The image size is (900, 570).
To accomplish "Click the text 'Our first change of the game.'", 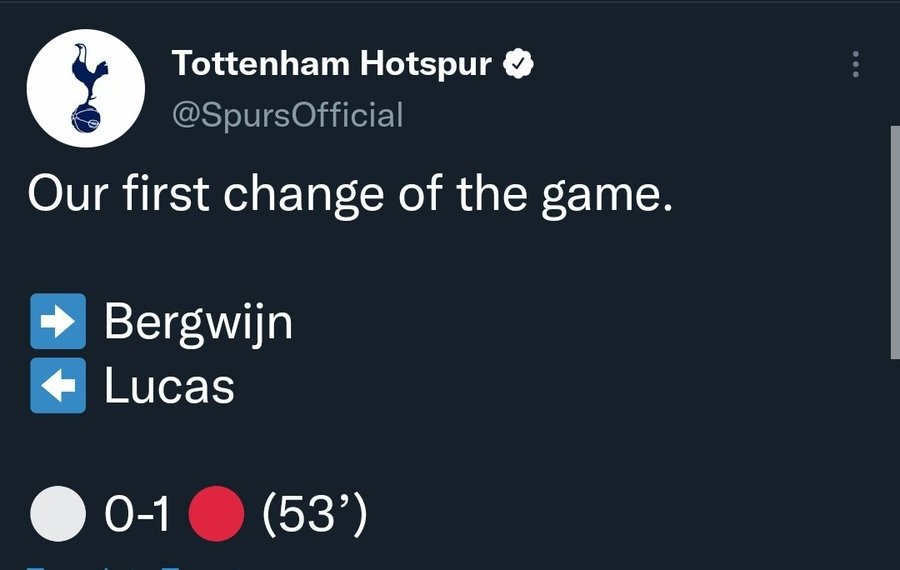I will pos(350,193).
